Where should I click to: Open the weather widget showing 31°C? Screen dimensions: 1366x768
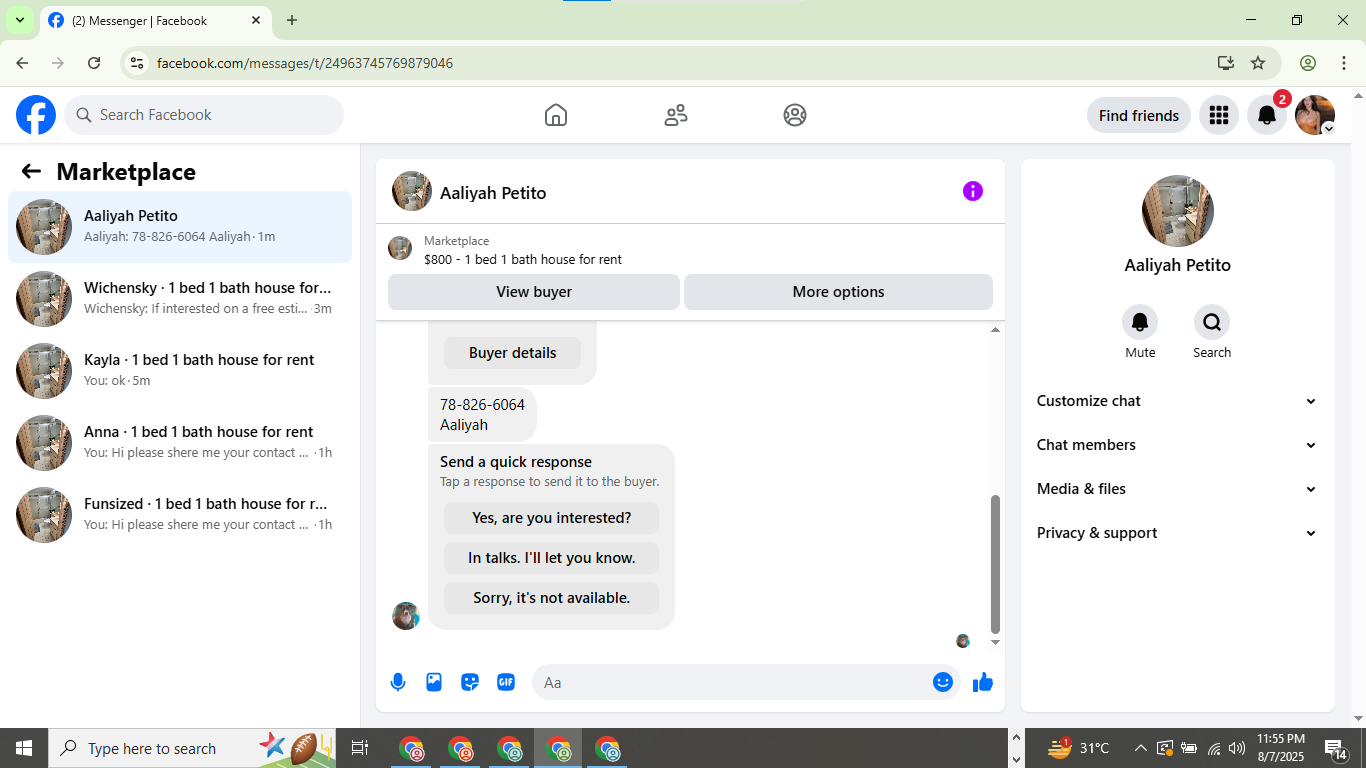pos(1078,748)
